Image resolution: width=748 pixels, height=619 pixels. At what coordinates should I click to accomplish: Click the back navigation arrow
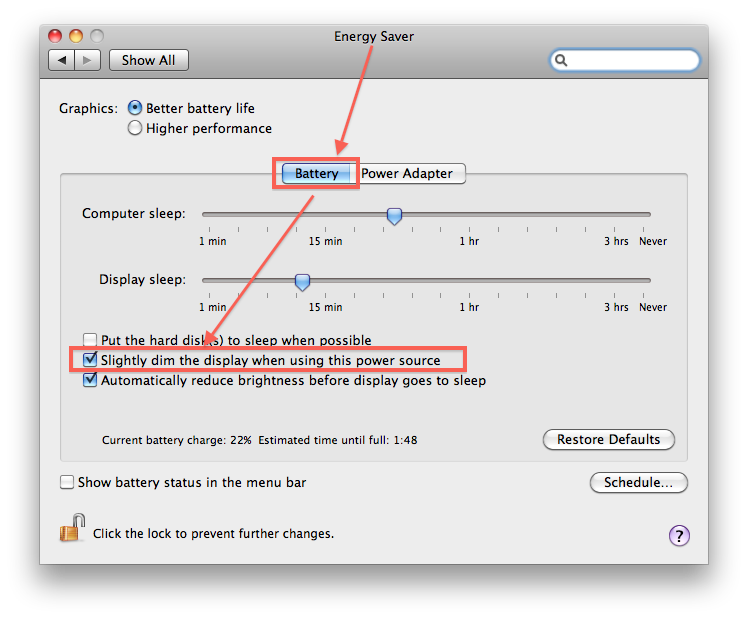pos(62,60)
